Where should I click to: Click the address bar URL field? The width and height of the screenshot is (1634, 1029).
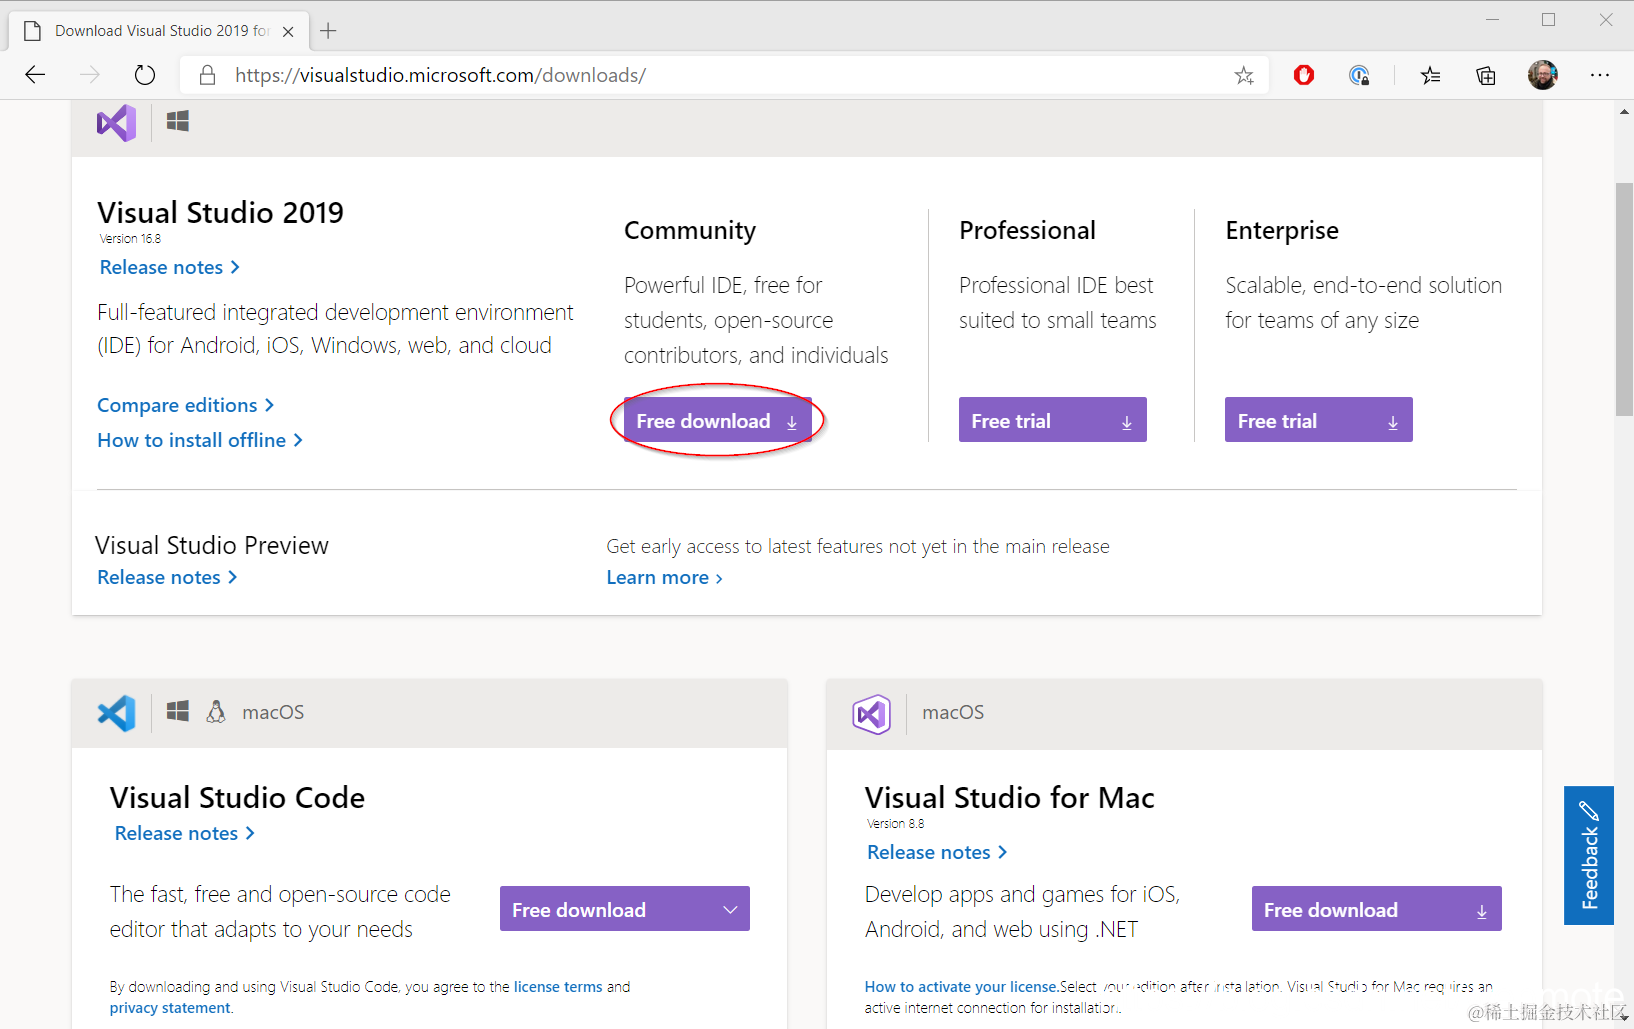click(x=700, y=75)
